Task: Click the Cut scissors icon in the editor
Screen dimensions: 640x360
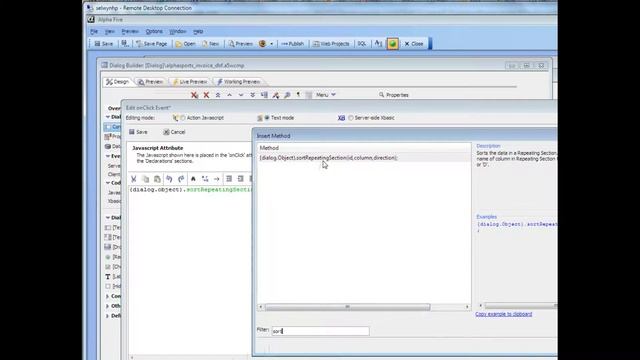Action: point(133,179)
